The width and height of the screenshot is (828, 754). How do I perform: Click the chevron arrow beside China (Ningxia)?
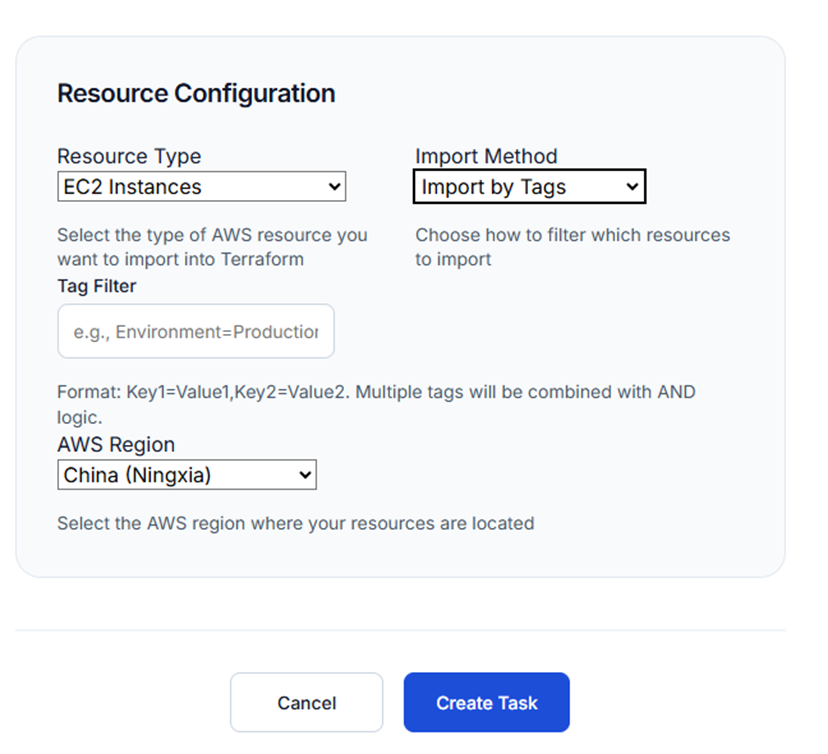(305, 475)
